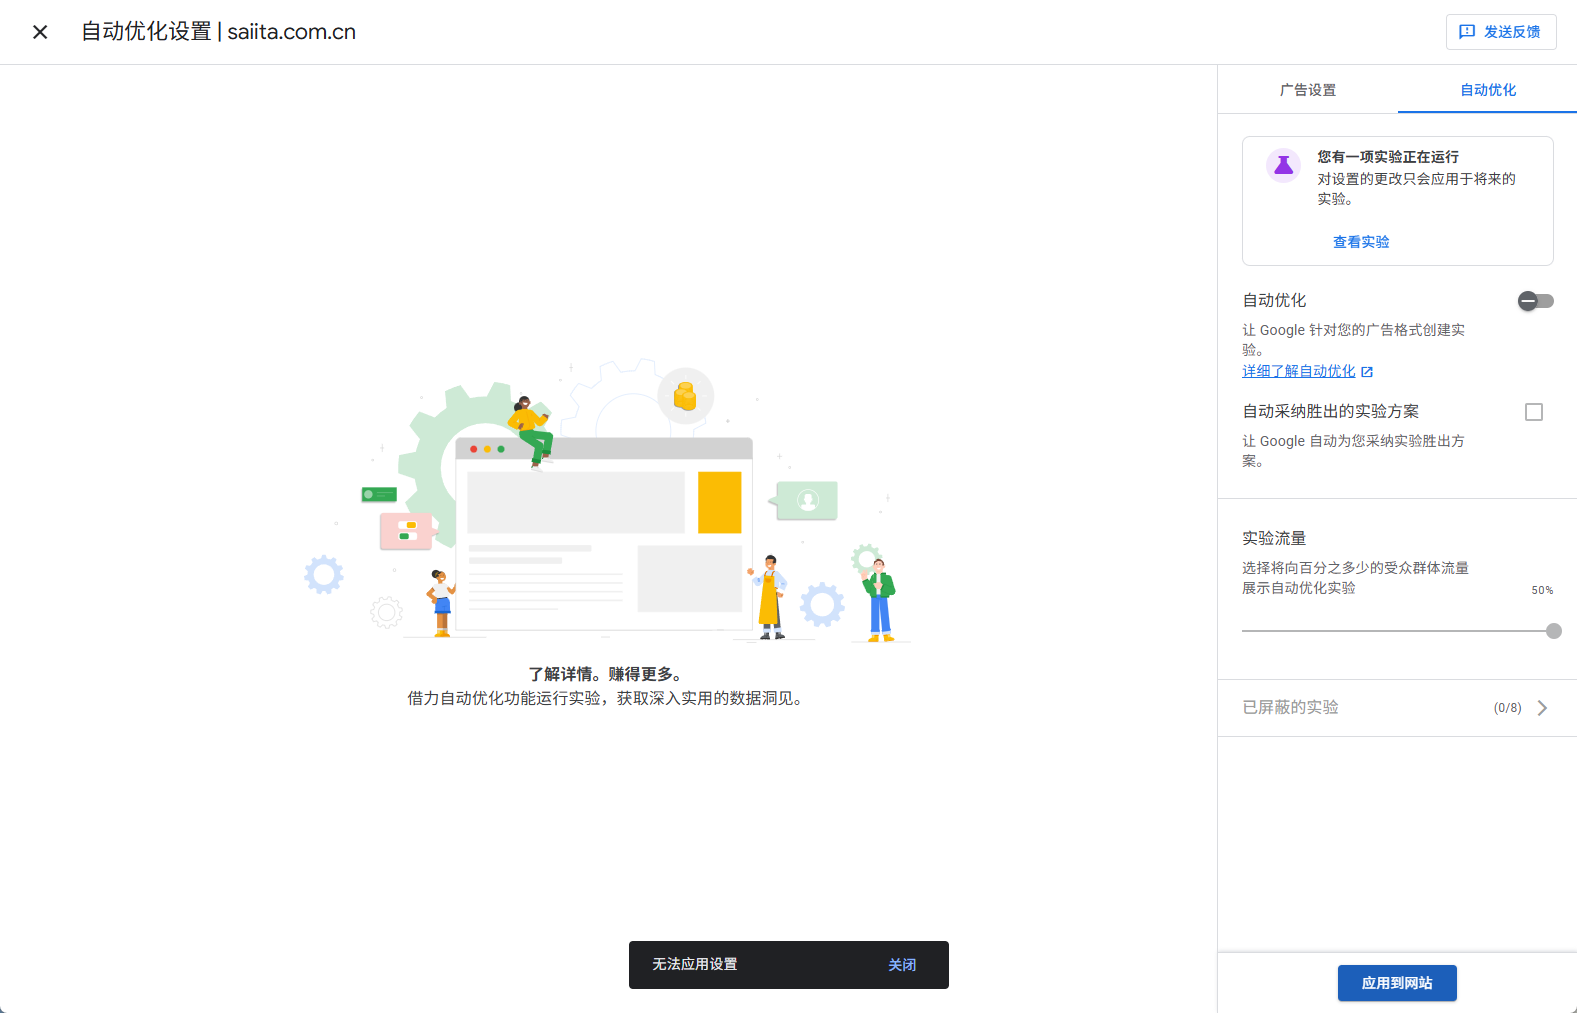
Task: Close the 自动优化设置 page with the X icon
Action: pos(40,32)
